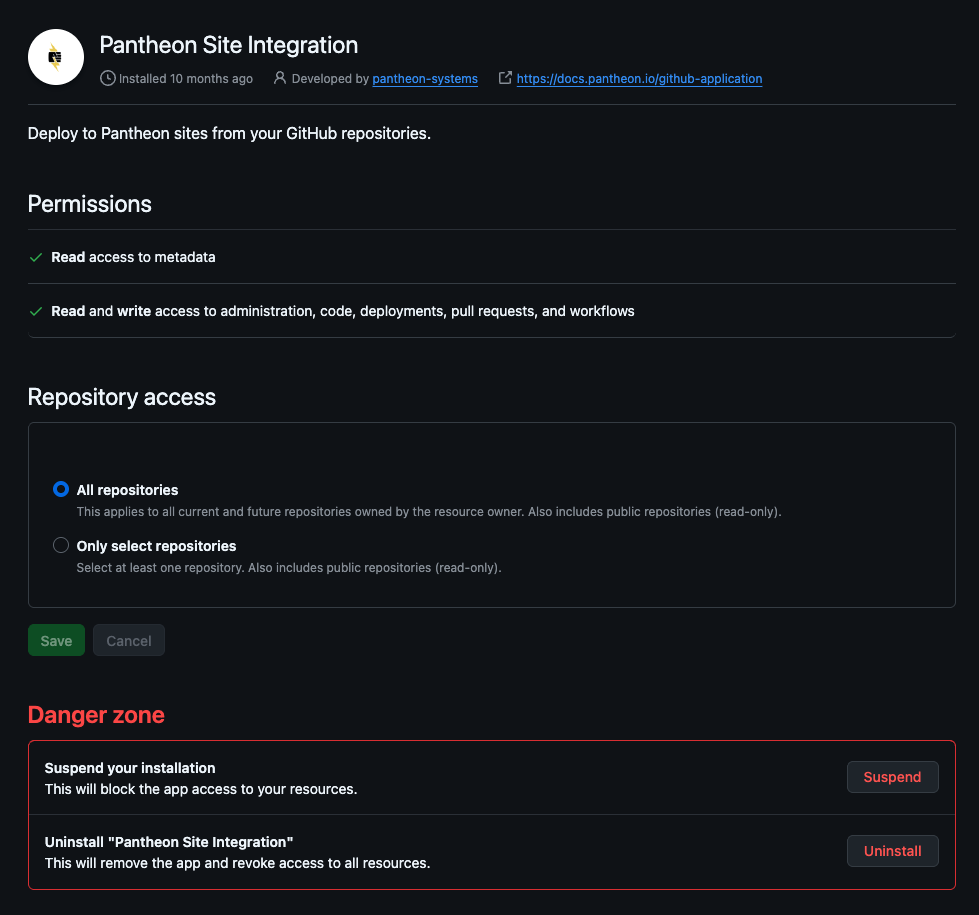Open the pantheon-systems developer profile link
The image size is (979, 915).
(x=424, y=78)
